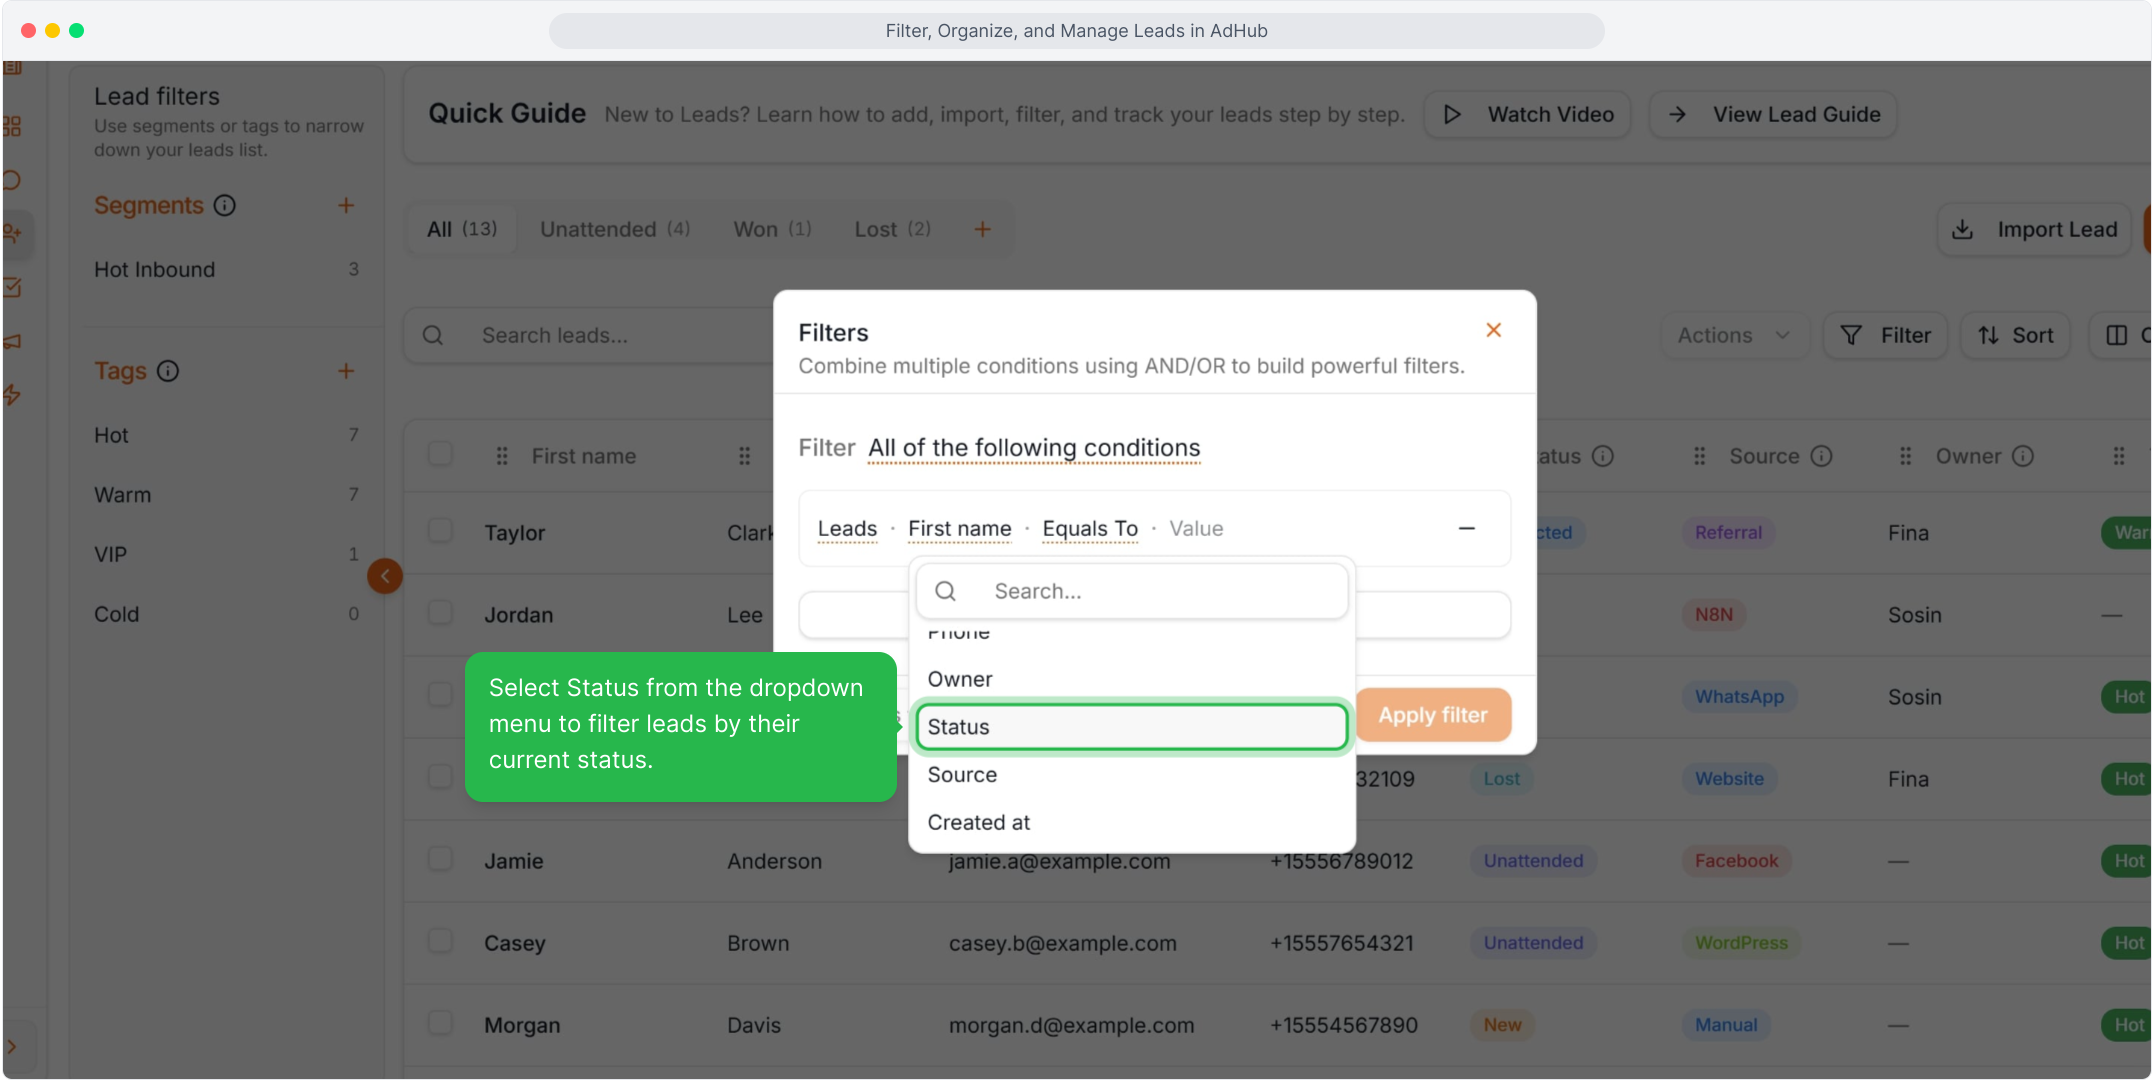Click the Owner column info icon

coord(2023,456)
